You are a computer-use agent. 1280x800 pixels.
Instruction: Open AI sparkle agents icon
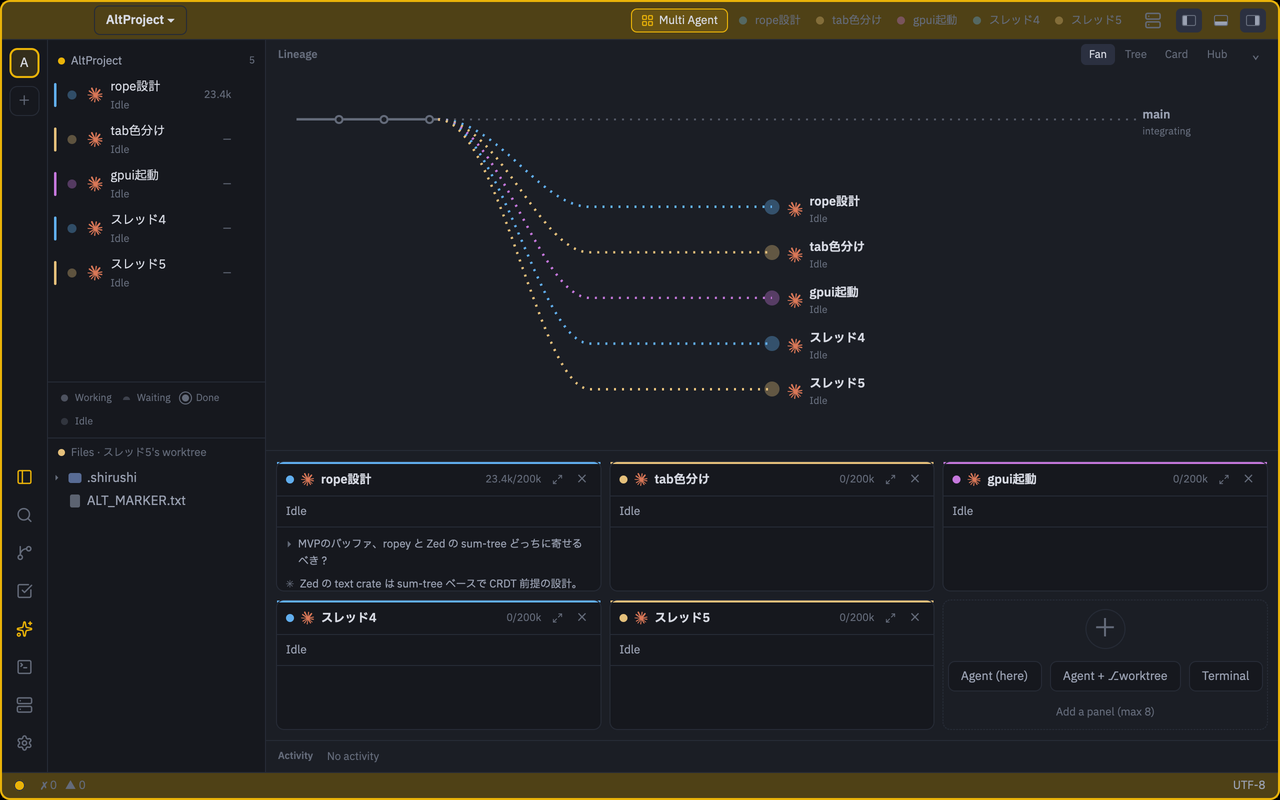pyautogui.click(x=25, y=629)
